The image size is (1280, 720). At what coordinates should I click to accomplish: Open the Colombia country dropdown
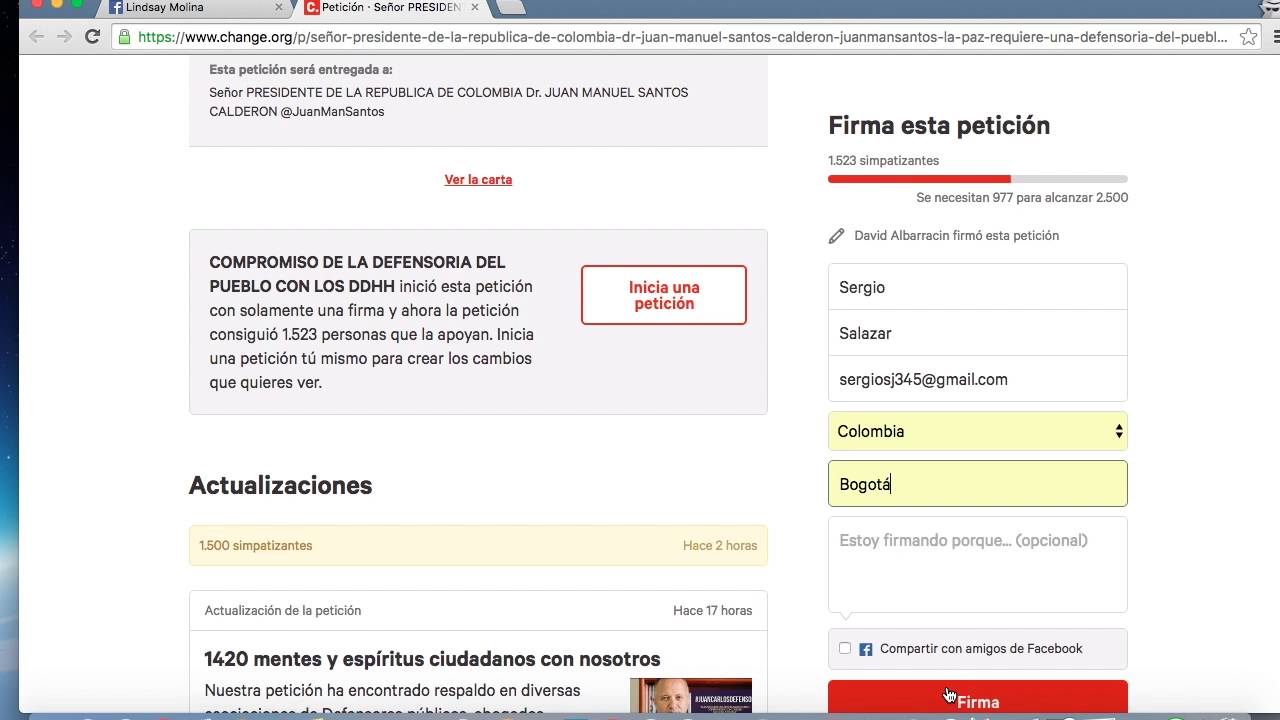click(x=978, y=431)
